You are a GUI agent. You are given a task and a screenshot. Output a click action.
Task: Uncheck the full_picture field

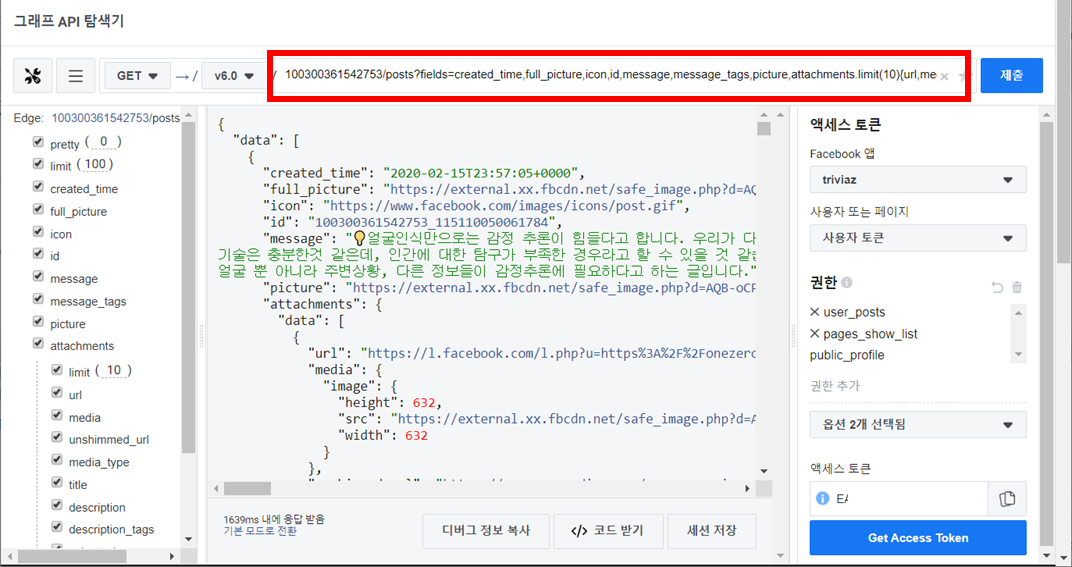click(38, 209)
